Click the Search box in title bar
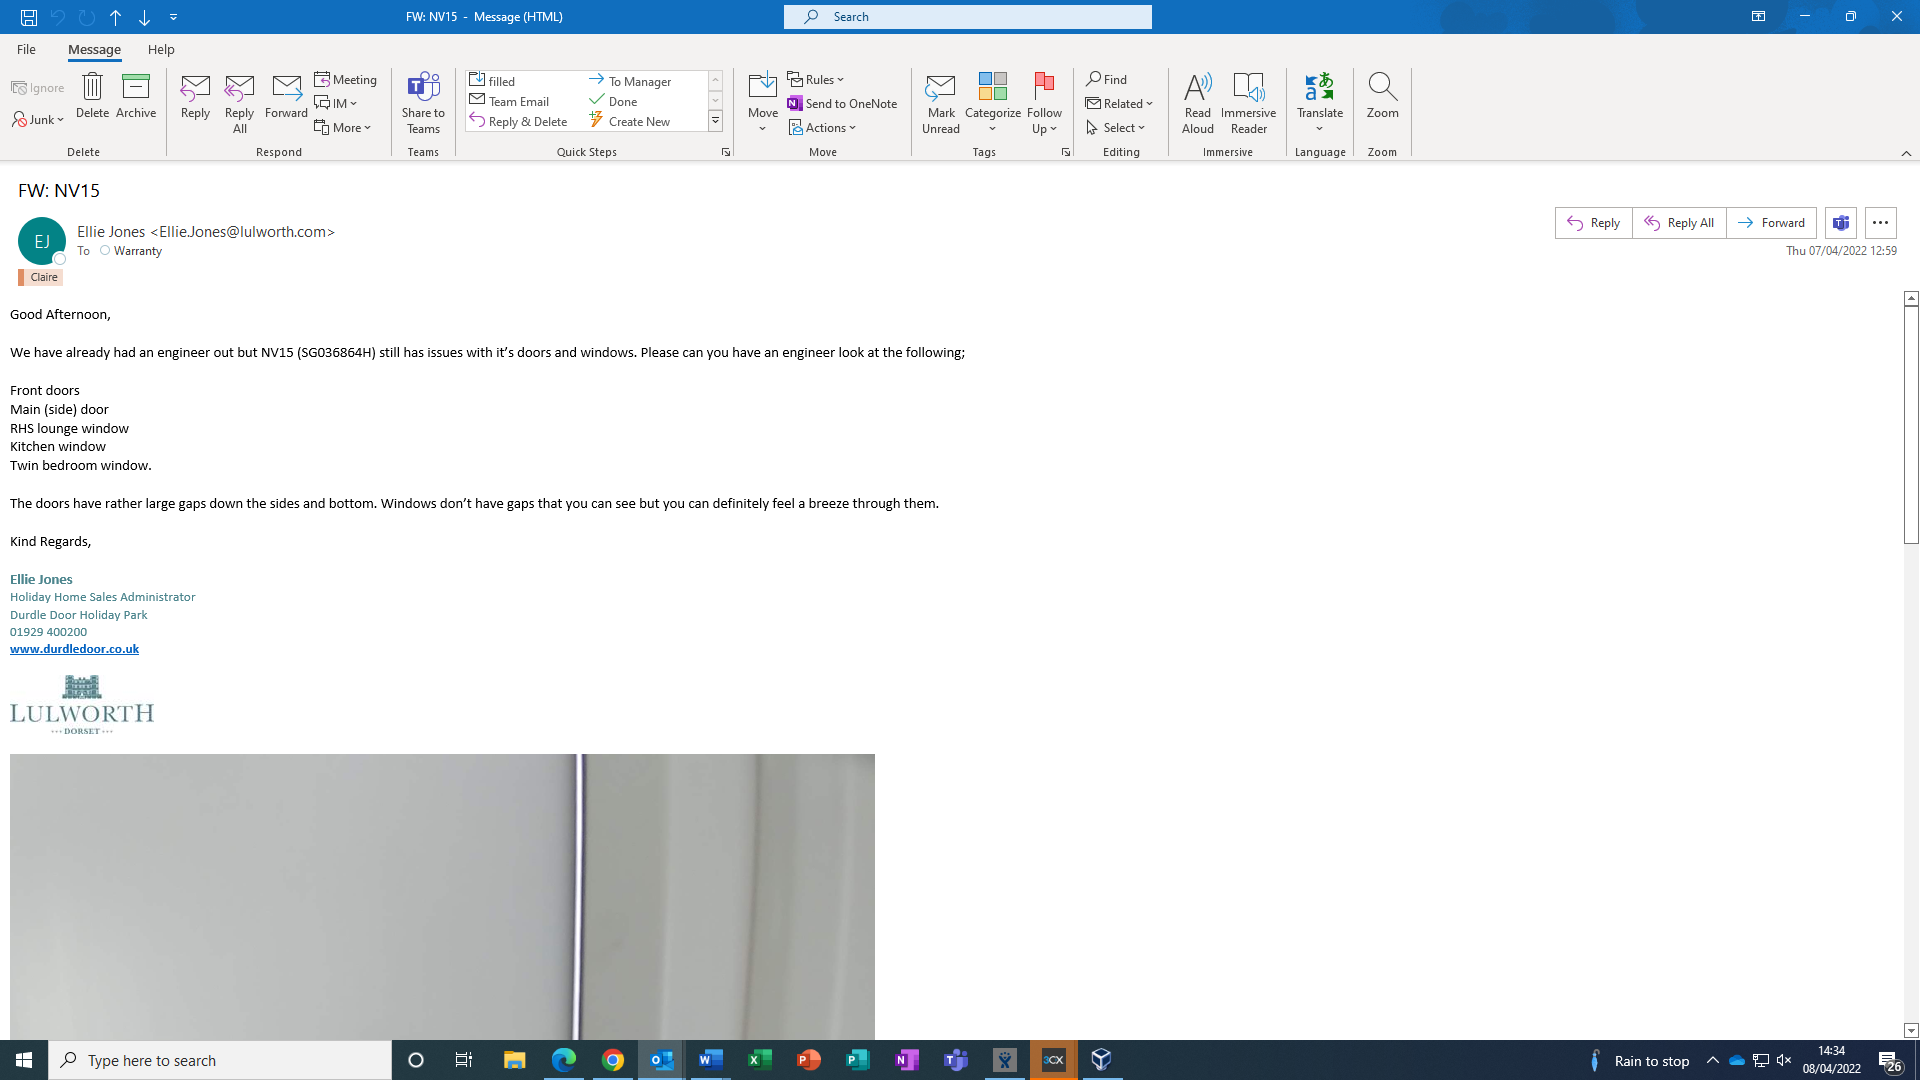Image resolution: width=1920 pixels, height=1080 pixels. [968, 17]
